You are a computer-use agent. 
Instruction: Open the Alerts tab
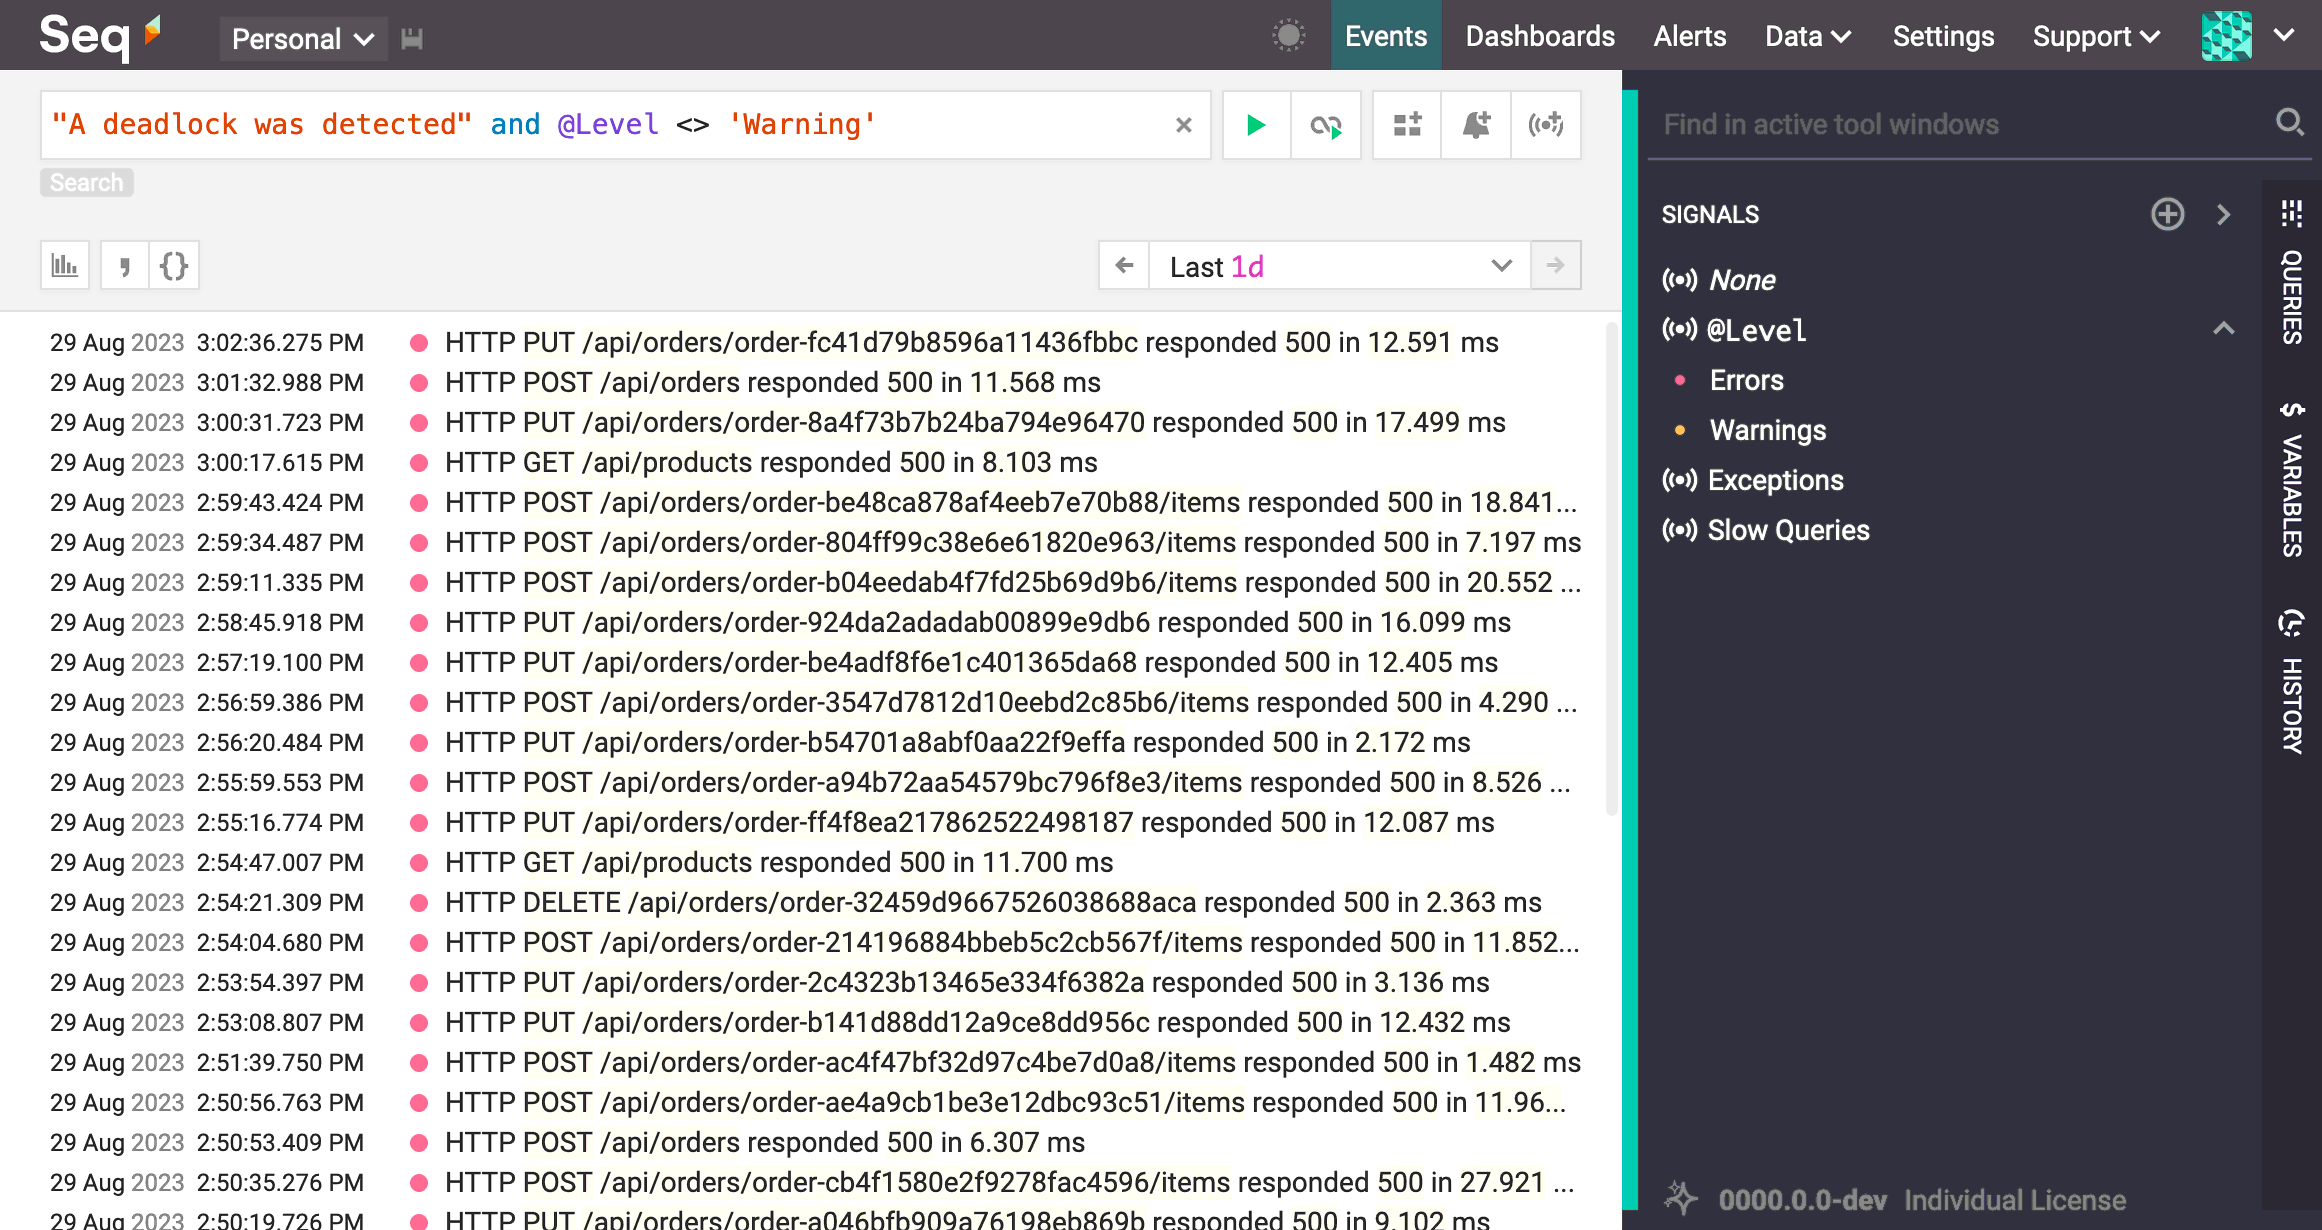pyautogui.click(x=1690, y=36)
